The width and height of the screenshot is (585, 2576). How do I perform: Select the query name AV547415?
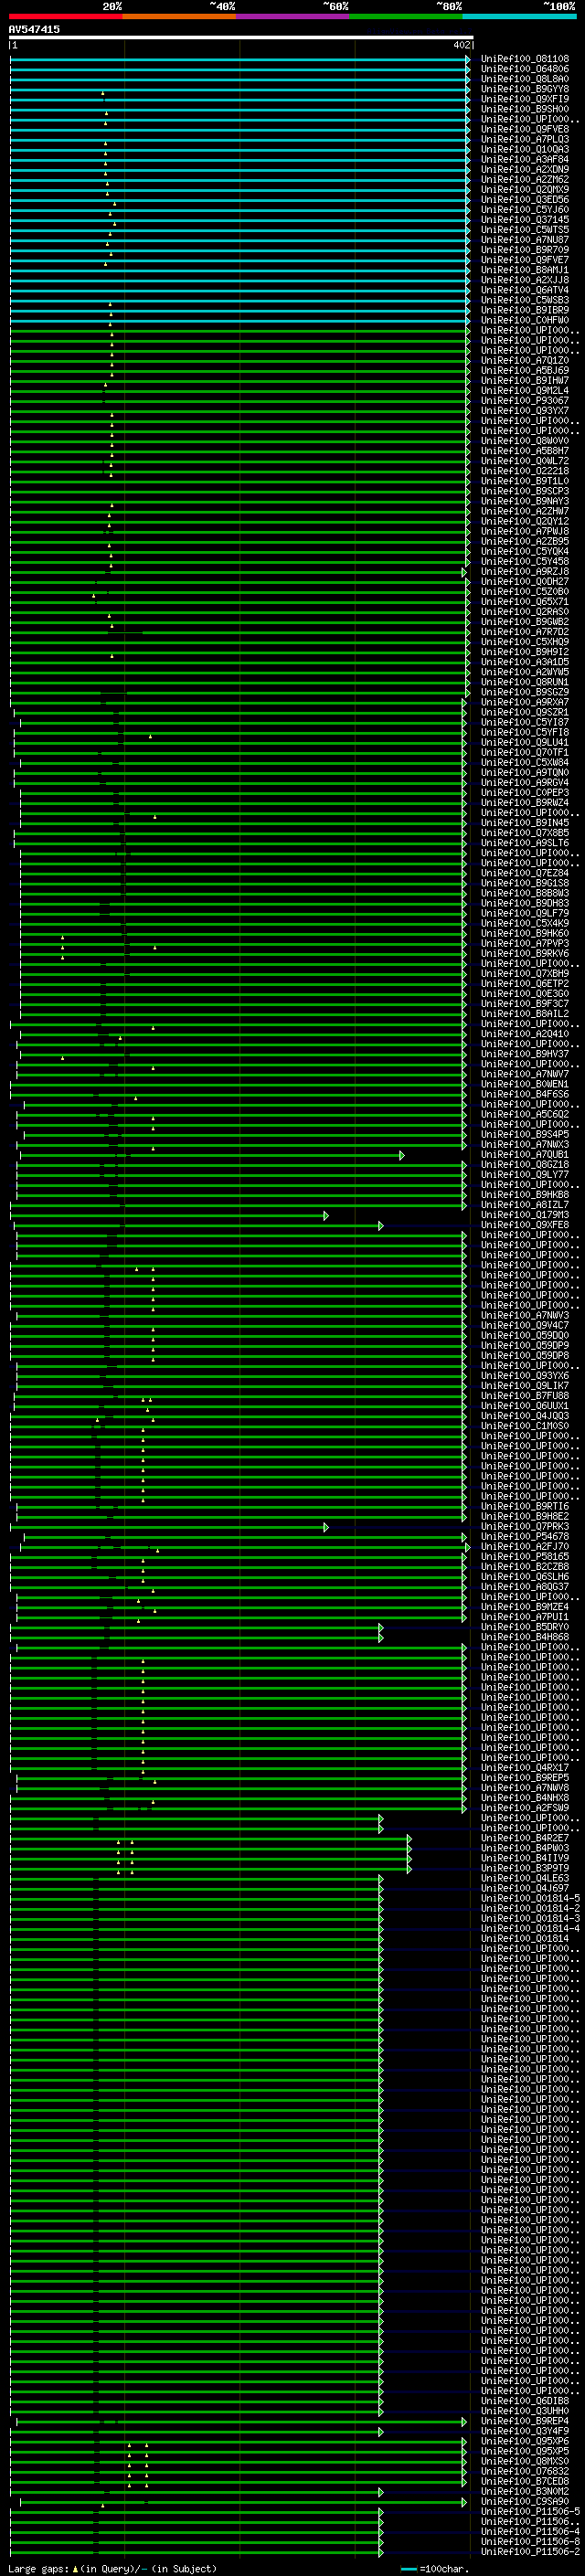[34, 29]
